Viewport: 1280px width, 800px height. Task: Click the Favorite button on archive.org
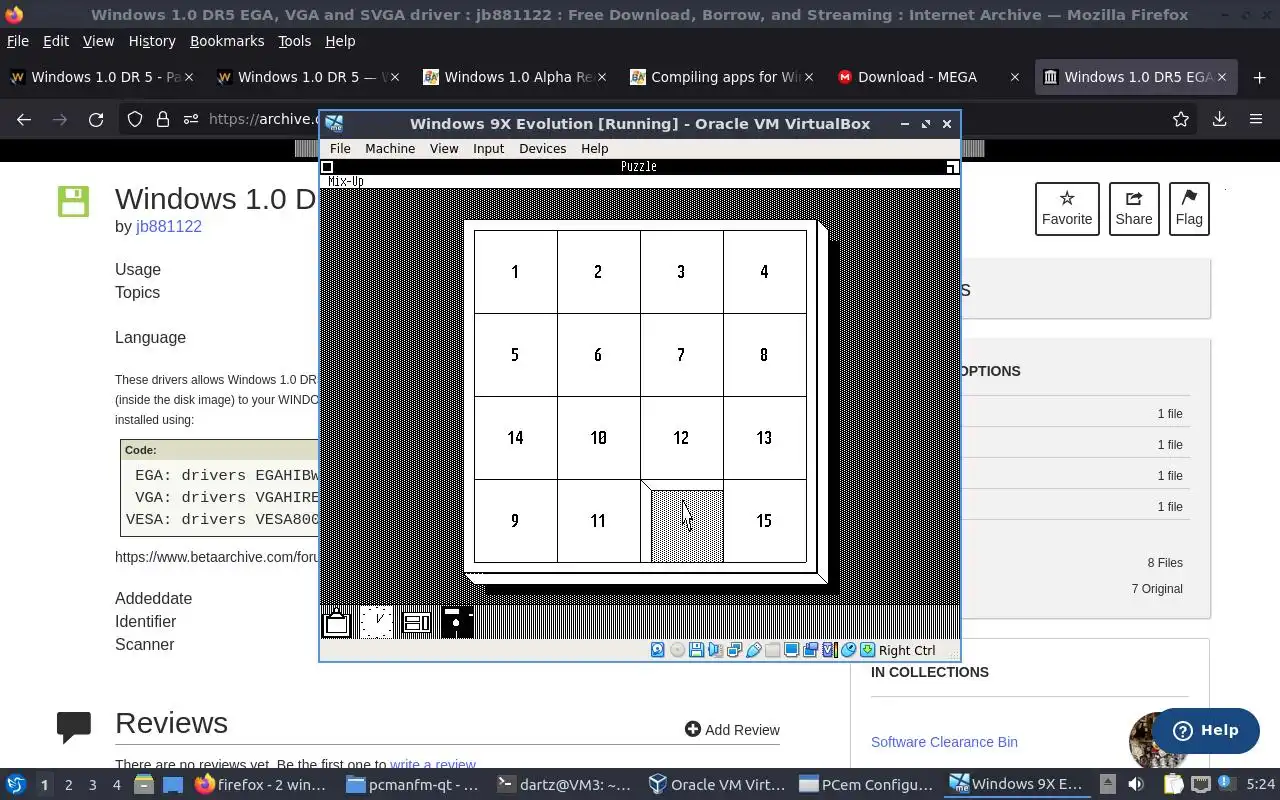pos(1067,209)
